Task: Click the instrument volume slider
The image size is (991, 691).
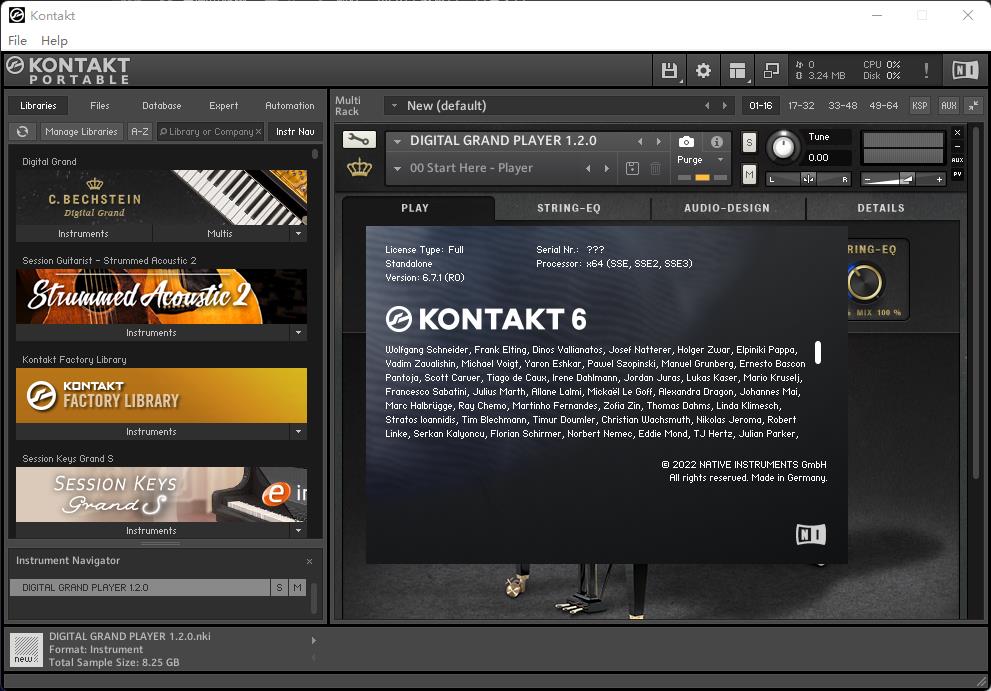Action: tap(903, 179)
